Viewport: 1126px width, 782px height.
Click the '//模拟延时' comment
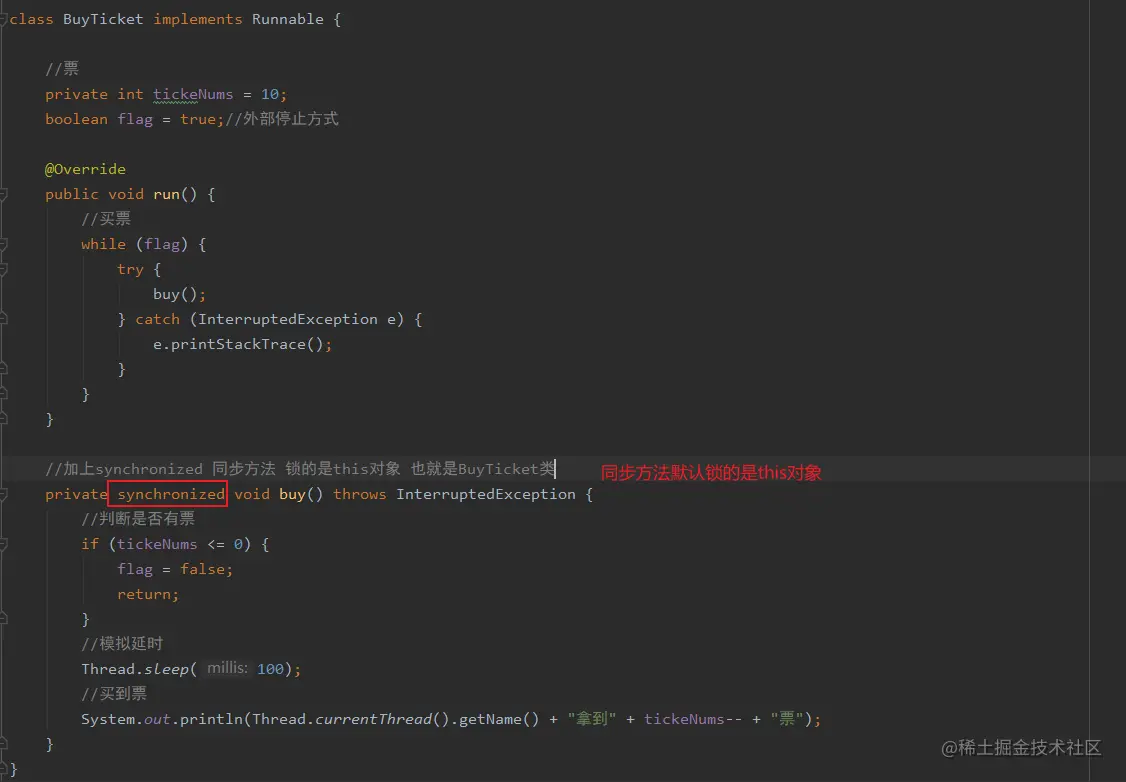coord(122,643)
